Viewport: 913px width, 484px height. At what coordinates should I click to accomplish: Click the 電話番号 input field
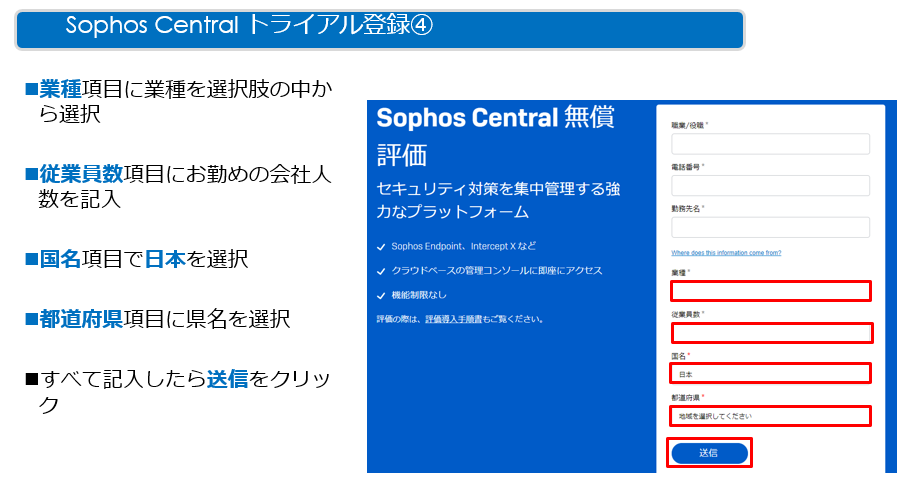(x=770, y=185)
